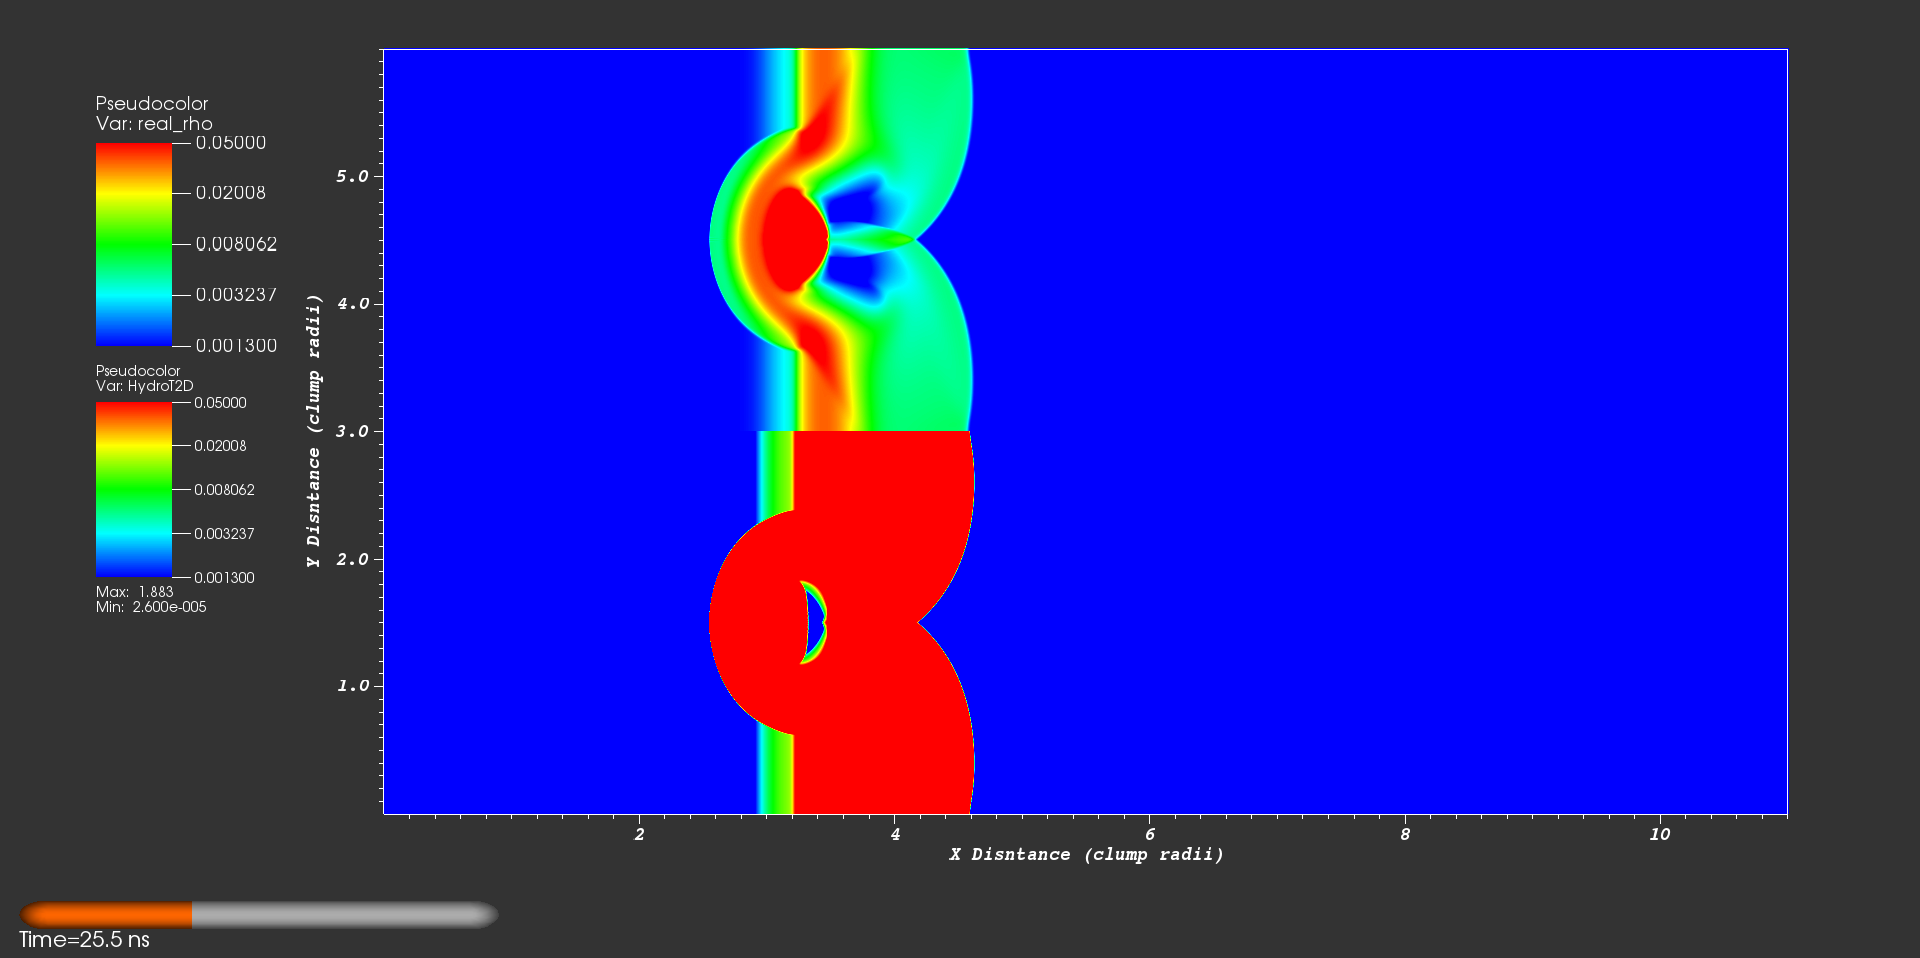
Task: Click the 'Min: 2.600e-005' value
Action: pyautogui.click(x=151, y=607)
